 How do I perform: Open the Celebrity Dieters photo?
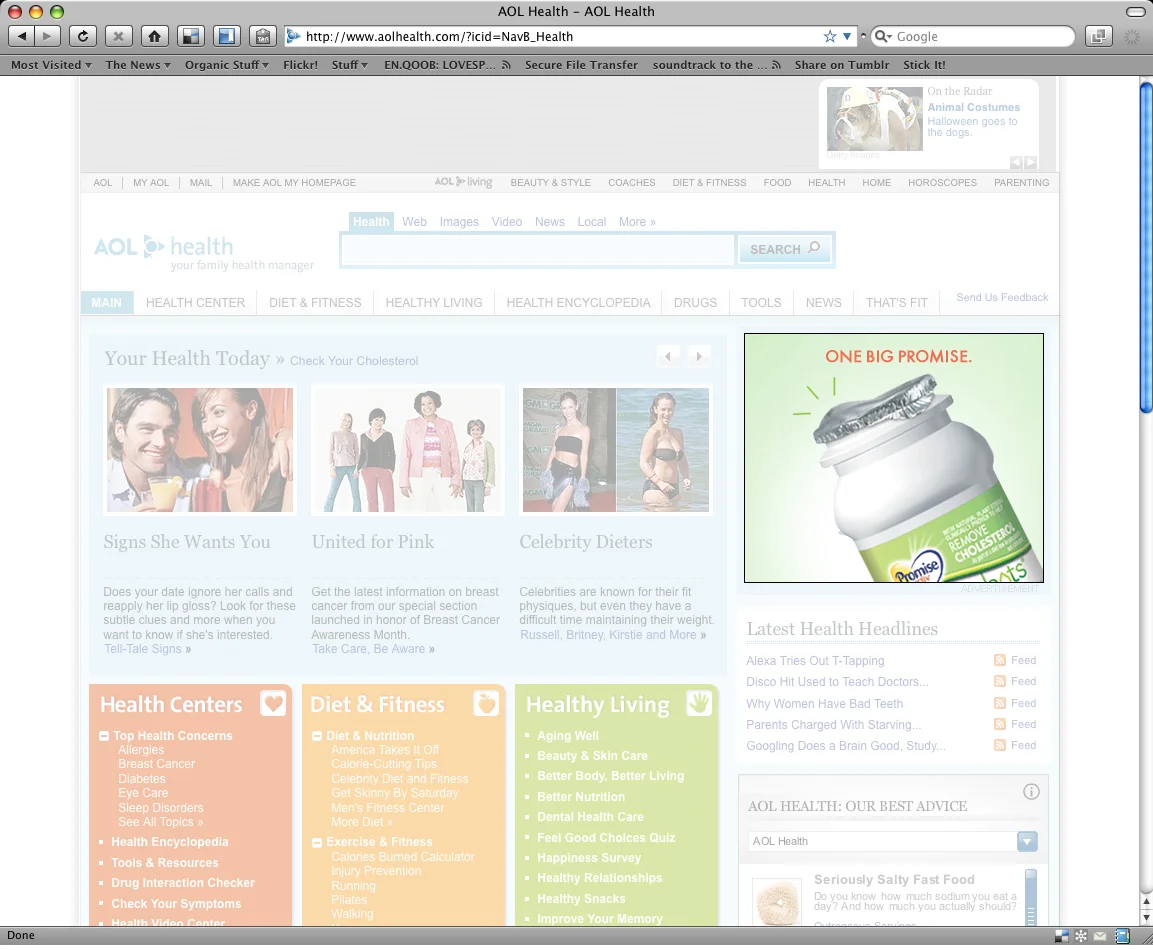point(615,450)
